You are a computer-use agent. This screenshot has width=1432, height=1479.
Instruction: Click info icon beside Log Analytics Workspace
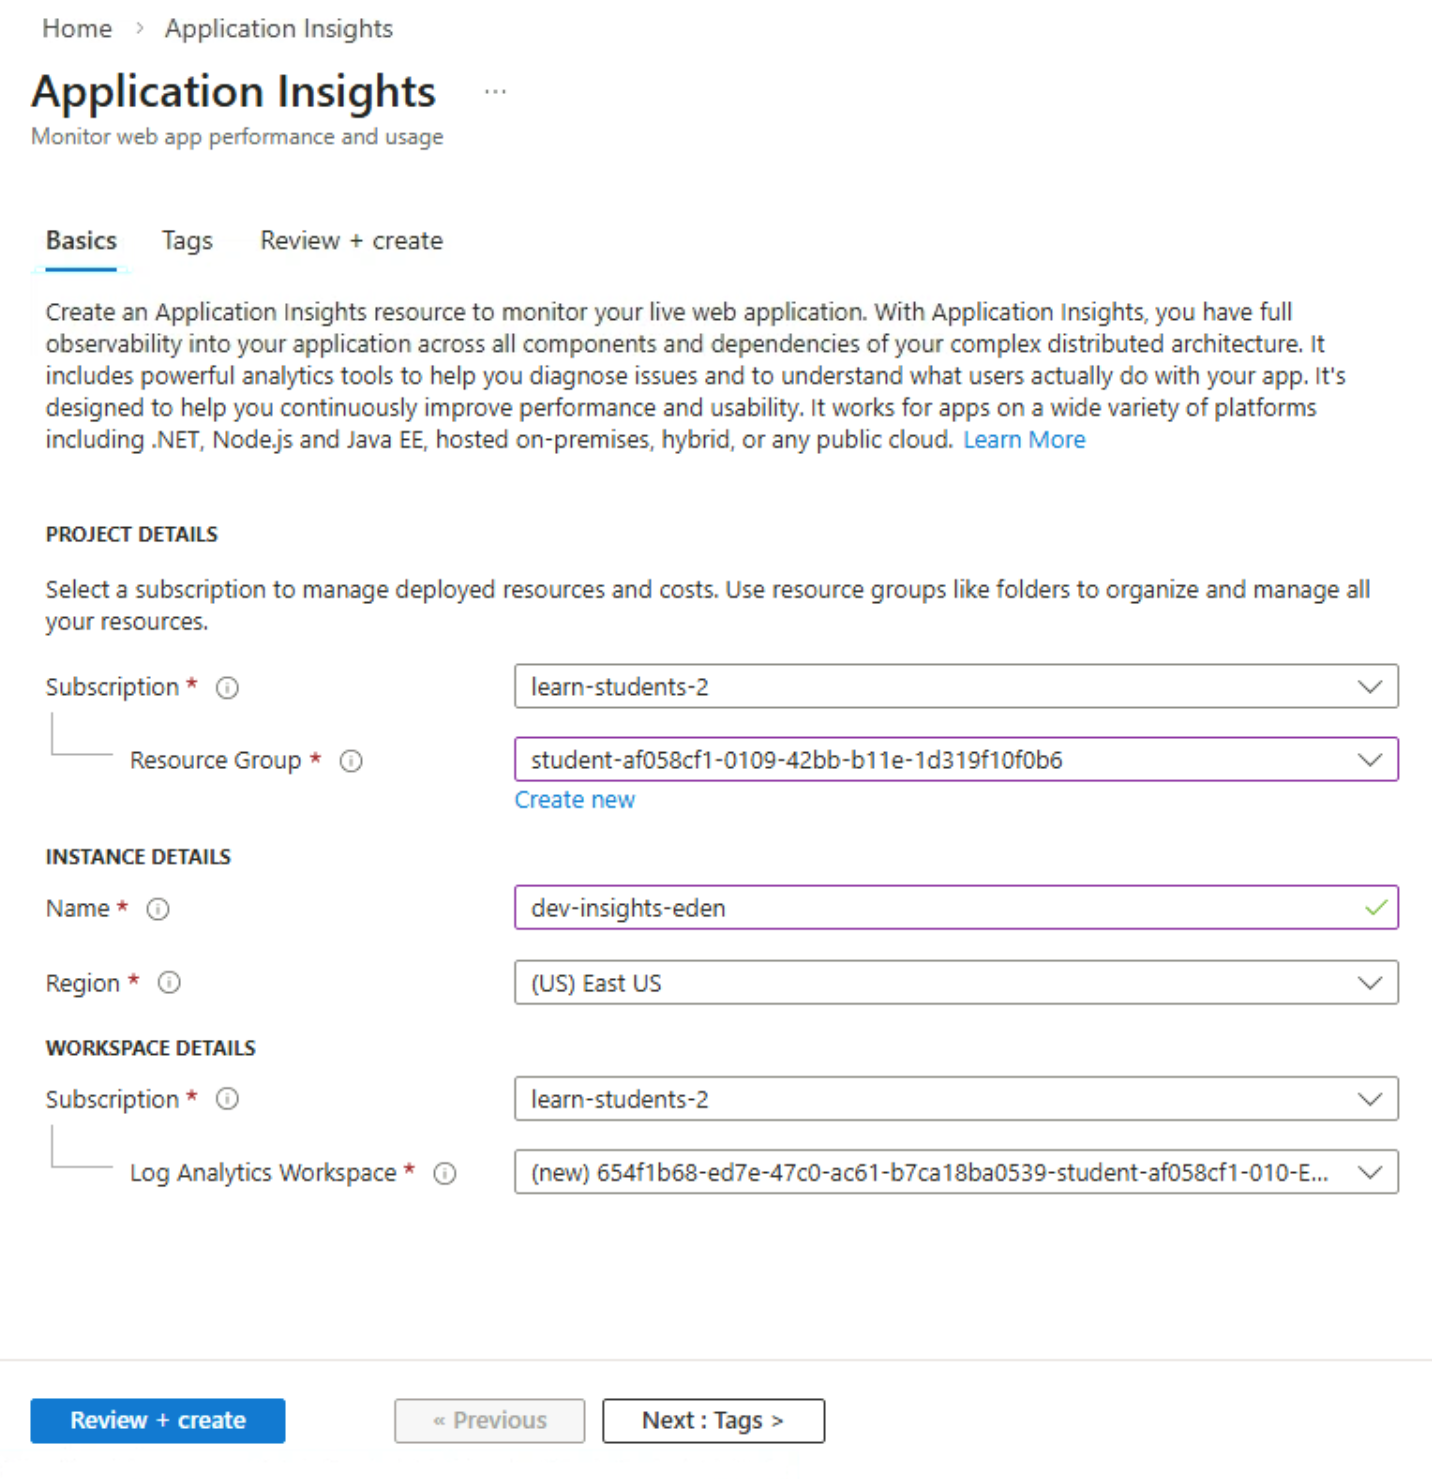click(445, 1173)
